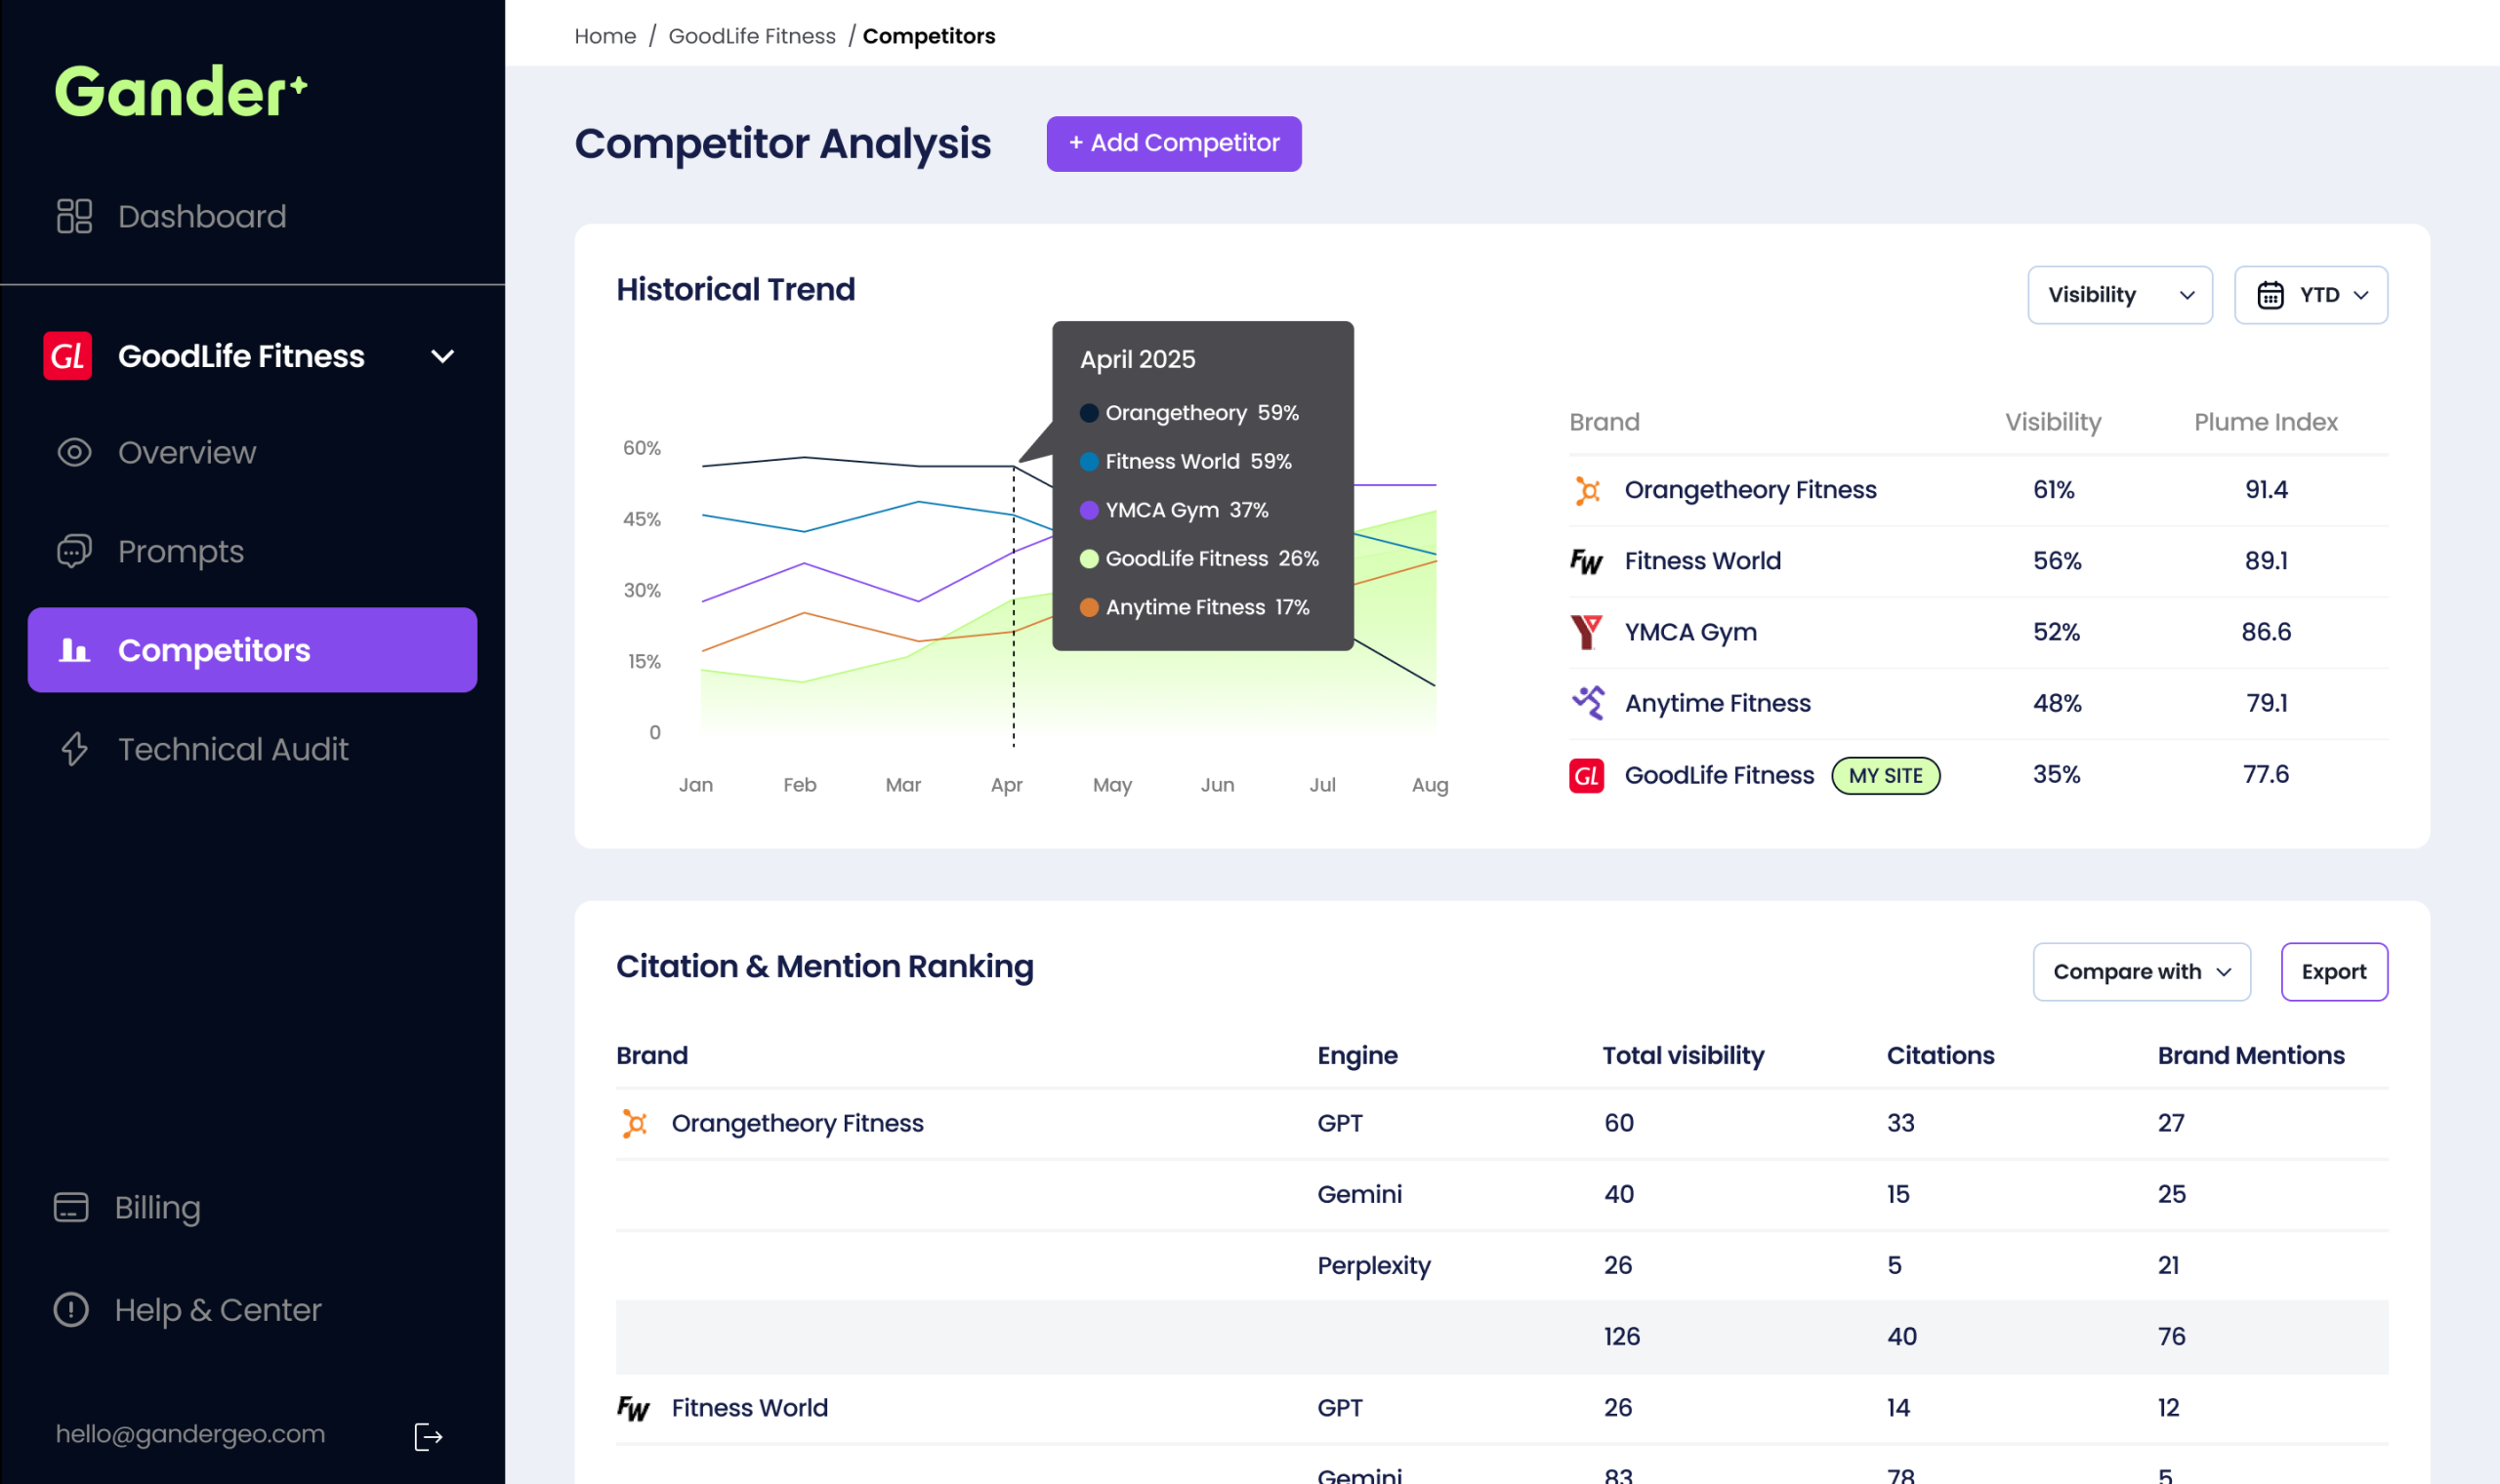
Task: Click the Export button
Action: (2334, 972)
